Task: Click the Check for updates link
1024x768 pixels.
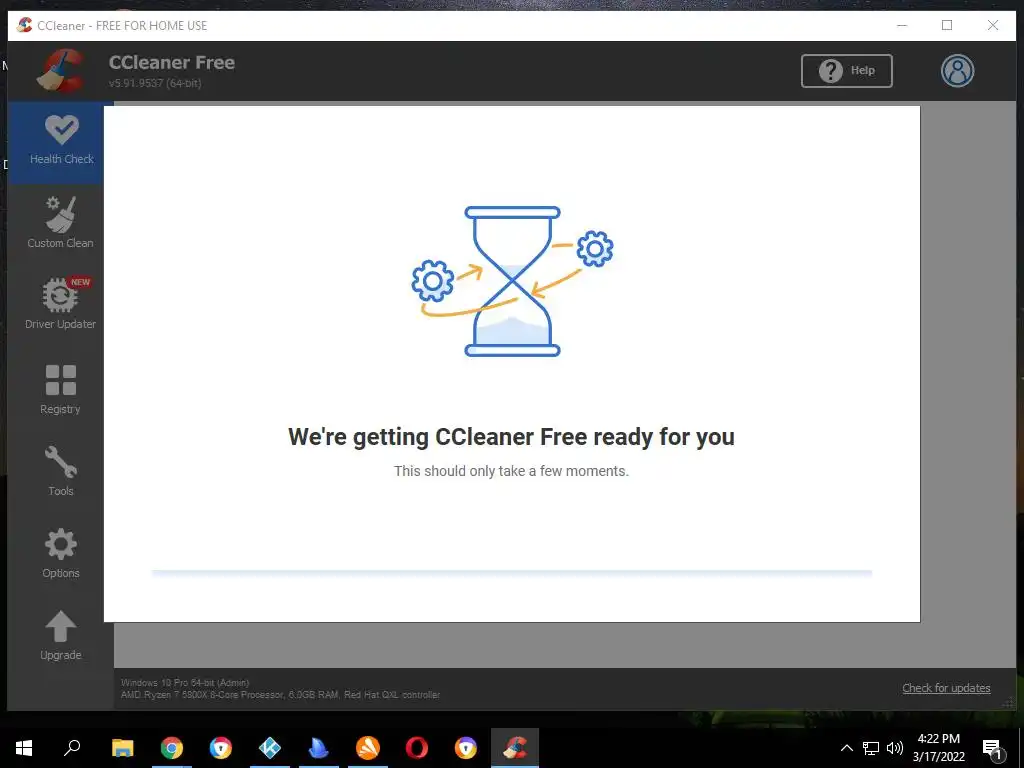Action: coord(946,688)
